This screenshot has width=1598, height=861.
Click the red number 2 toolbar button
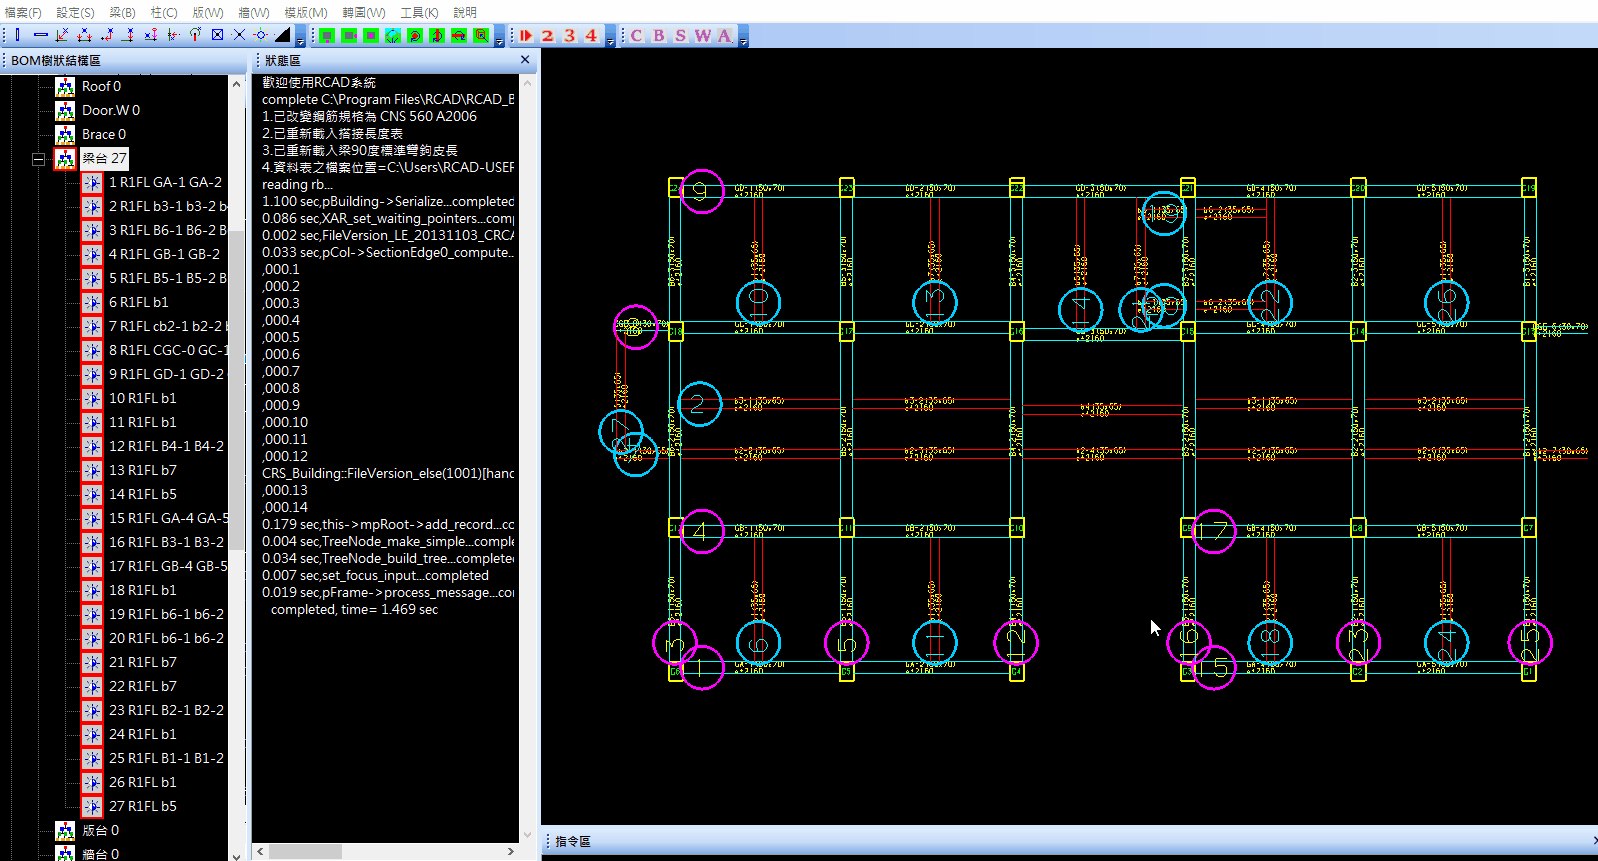[x=548, y=35]
